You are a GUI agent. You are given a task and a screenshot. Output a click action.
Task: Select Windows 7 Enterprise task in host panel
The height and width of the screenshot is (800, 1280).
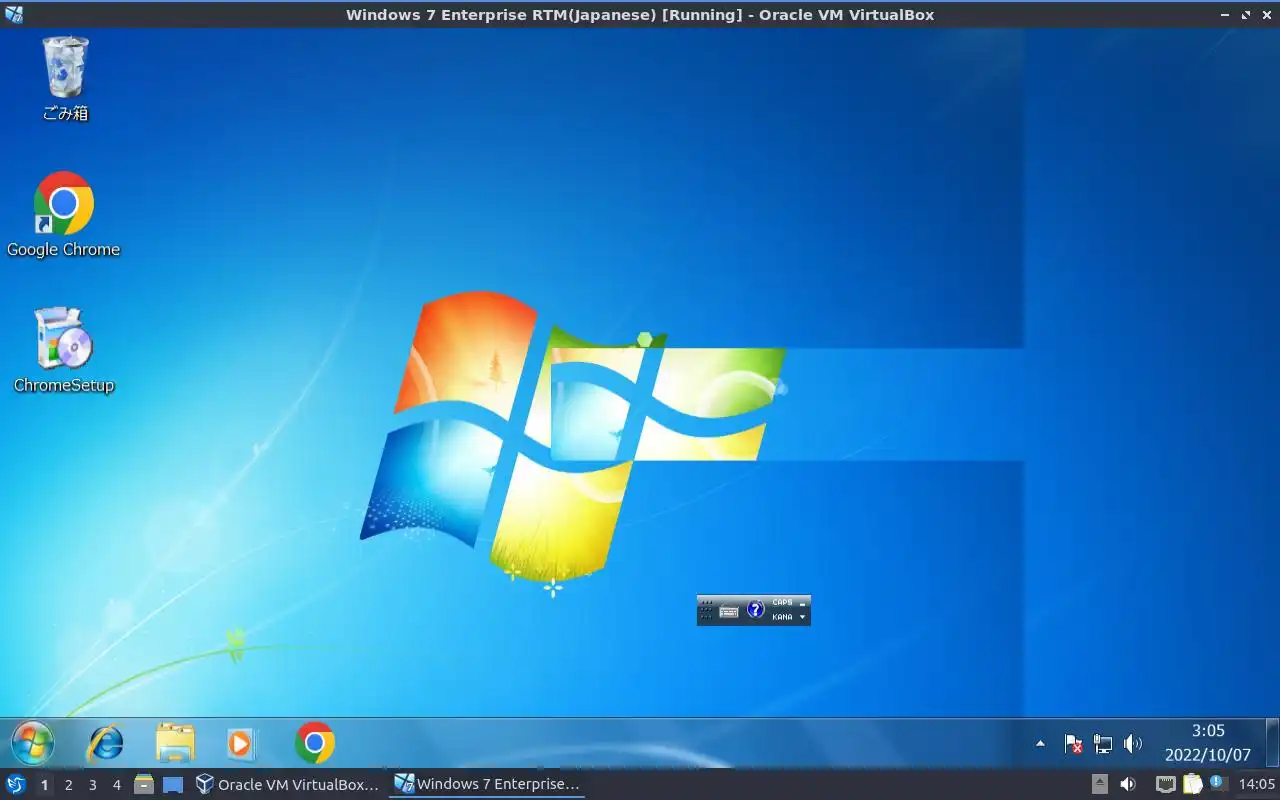487,784
